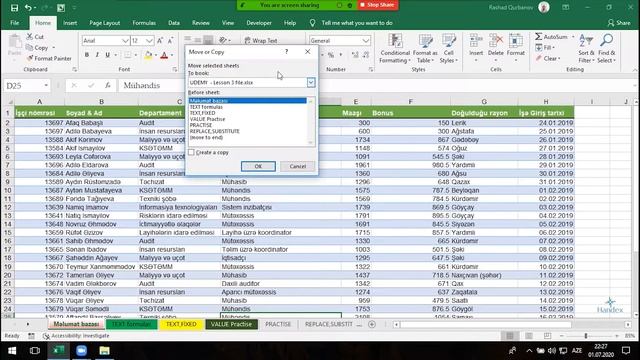Click the Share button at top right
The image size is (640, 360).
[x=619, y=23]
